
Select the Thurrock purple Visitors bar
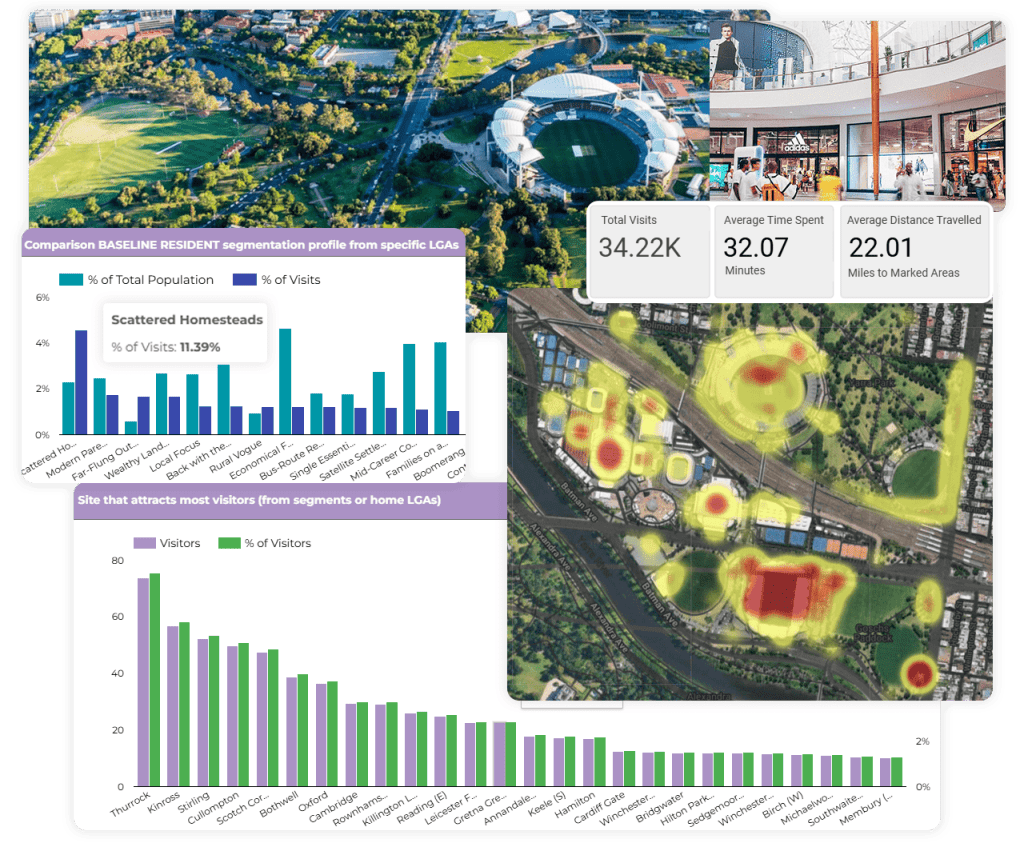coord(143,682)
